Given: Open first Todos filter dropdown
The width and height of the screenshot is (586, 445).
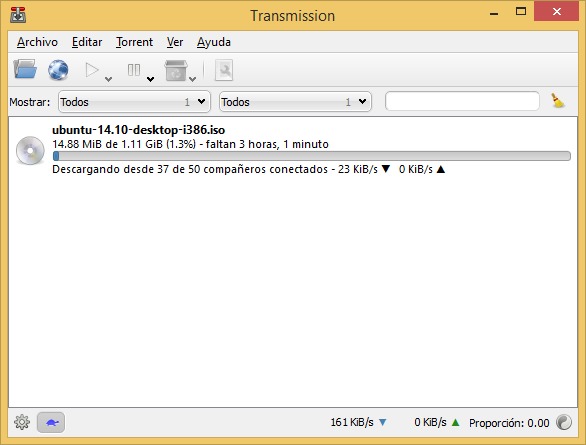Looking at the screenshot, I should click(135, 102).
